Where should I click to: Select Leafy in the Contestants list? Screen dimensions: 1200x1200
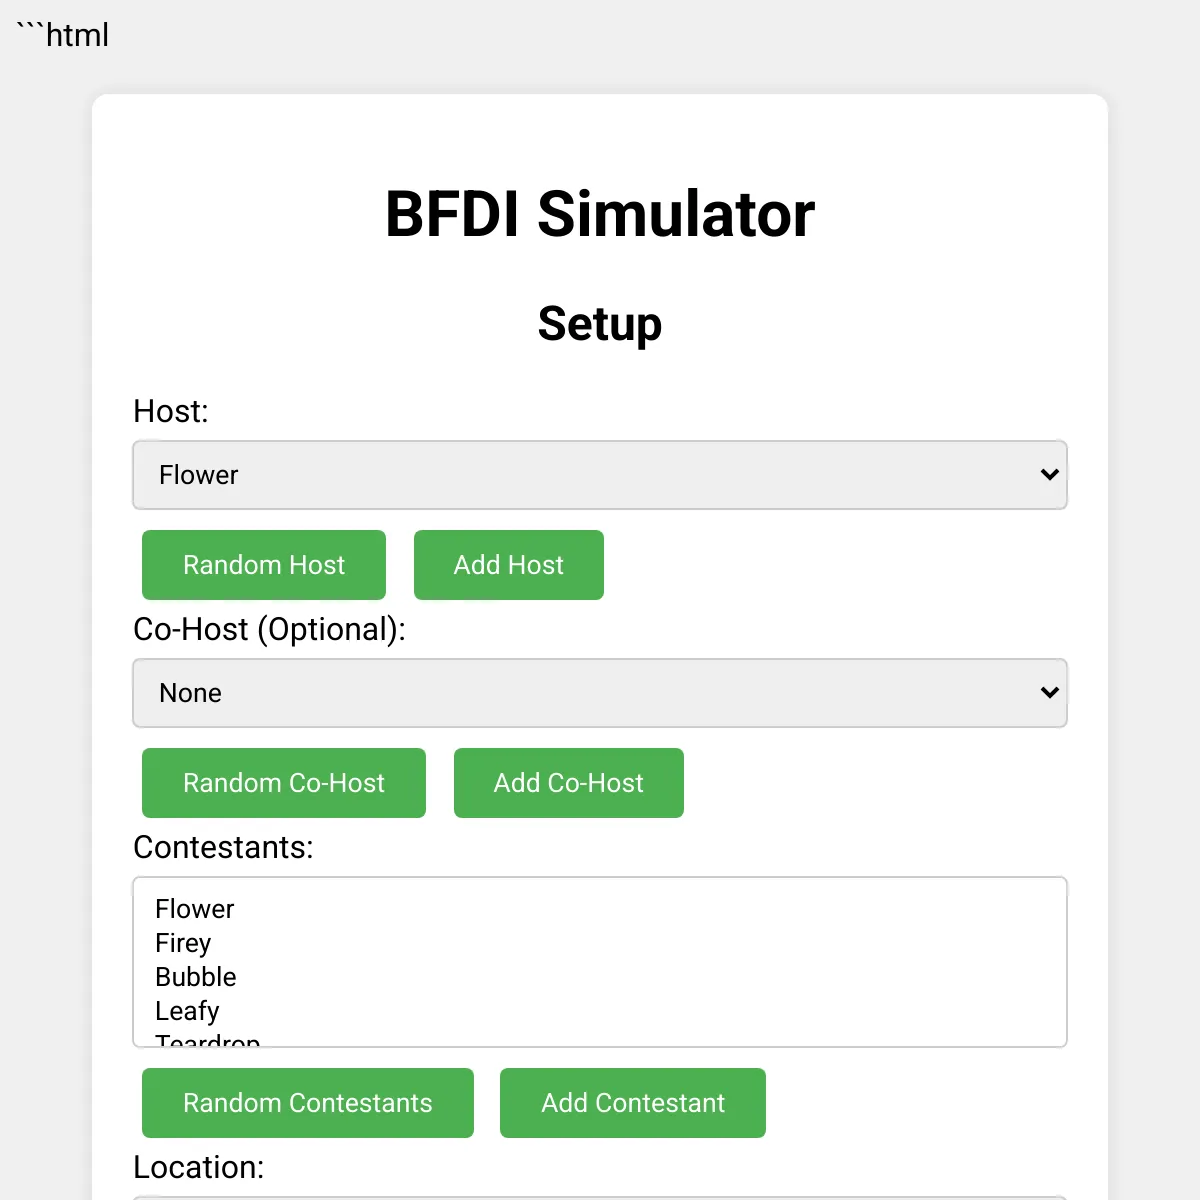[x=187, y=1011]
